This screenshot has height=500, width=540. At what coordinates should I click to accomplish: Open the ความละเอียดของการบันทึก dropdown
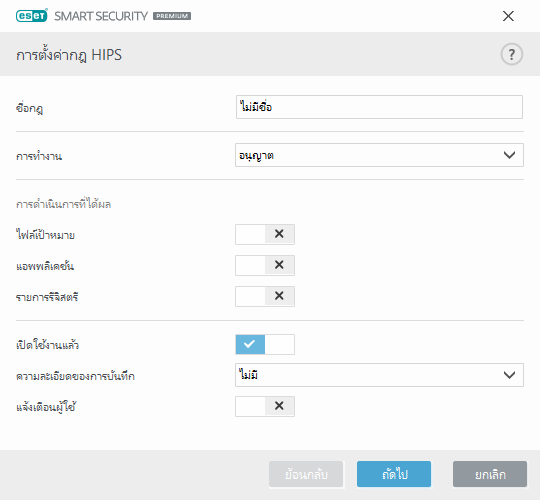(x=379, y=375)
